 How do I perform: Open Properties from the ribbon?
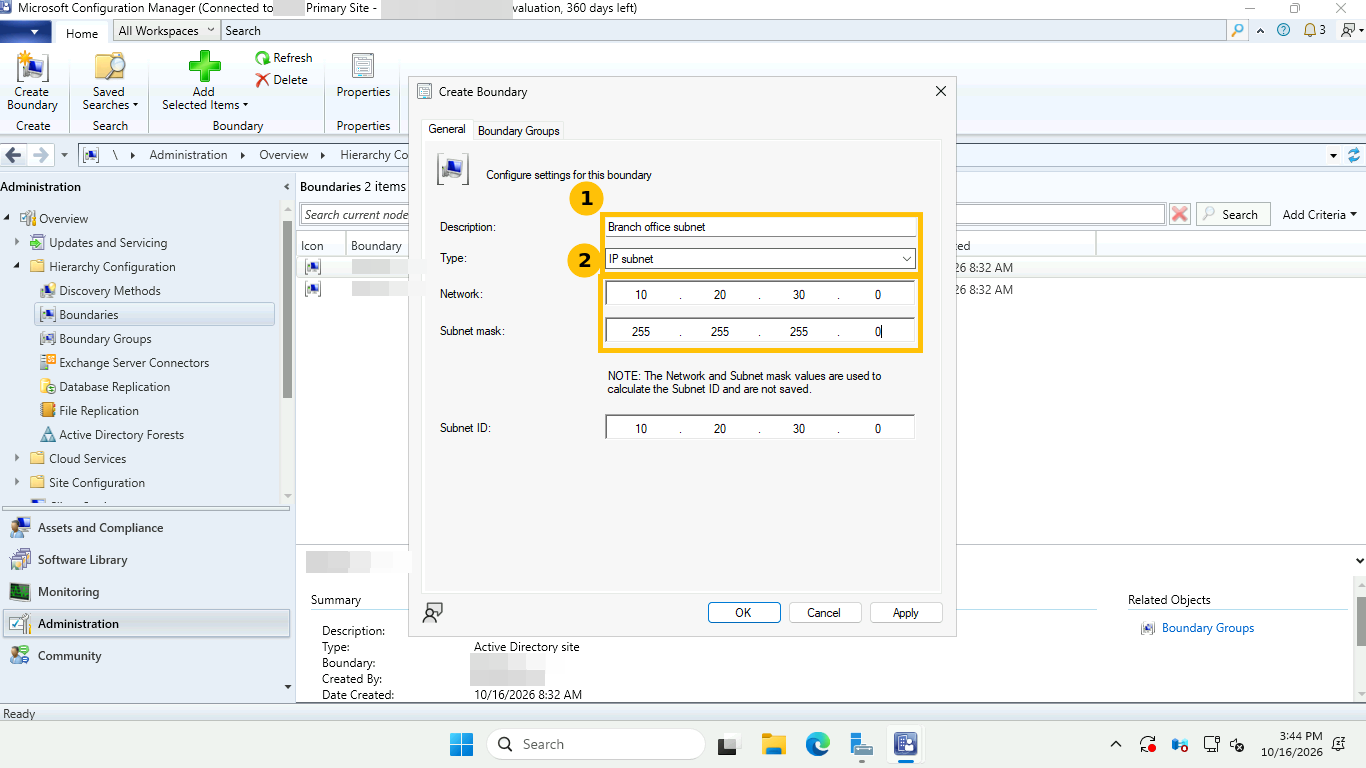363,77
